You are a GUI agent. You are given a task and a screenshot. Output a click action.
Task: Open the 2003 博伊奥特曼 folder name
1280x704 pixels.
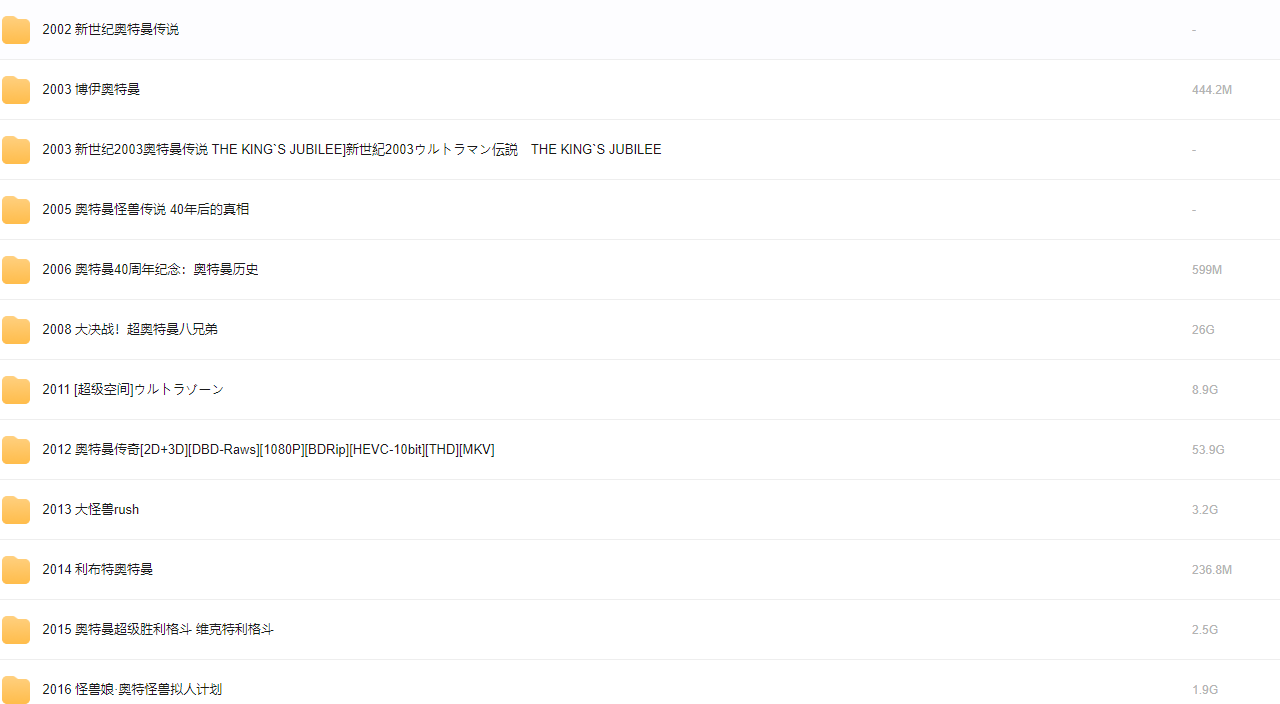click(91, 90)
